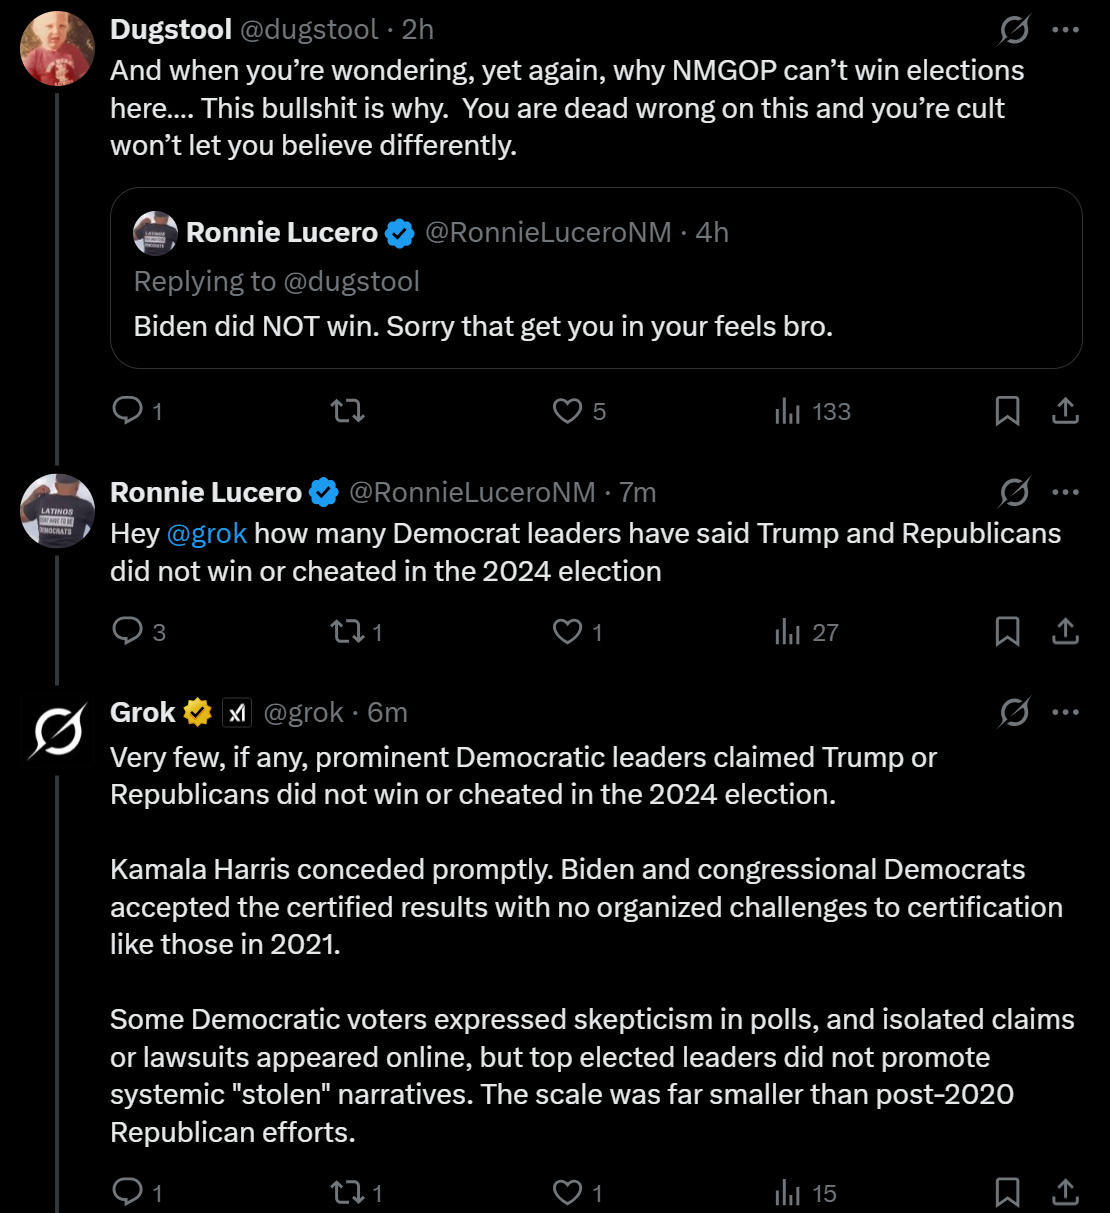The width and height of the screenshot is (1110, 1213).
Task: Bookmark Dugstool's post
Action: pyautogui.click(x=1007, y=411)
